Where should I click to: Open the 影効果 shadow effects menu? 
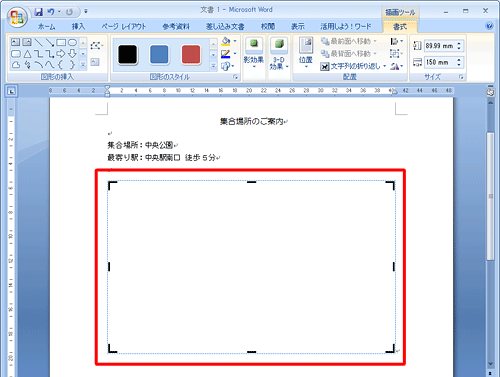point(254,53)
